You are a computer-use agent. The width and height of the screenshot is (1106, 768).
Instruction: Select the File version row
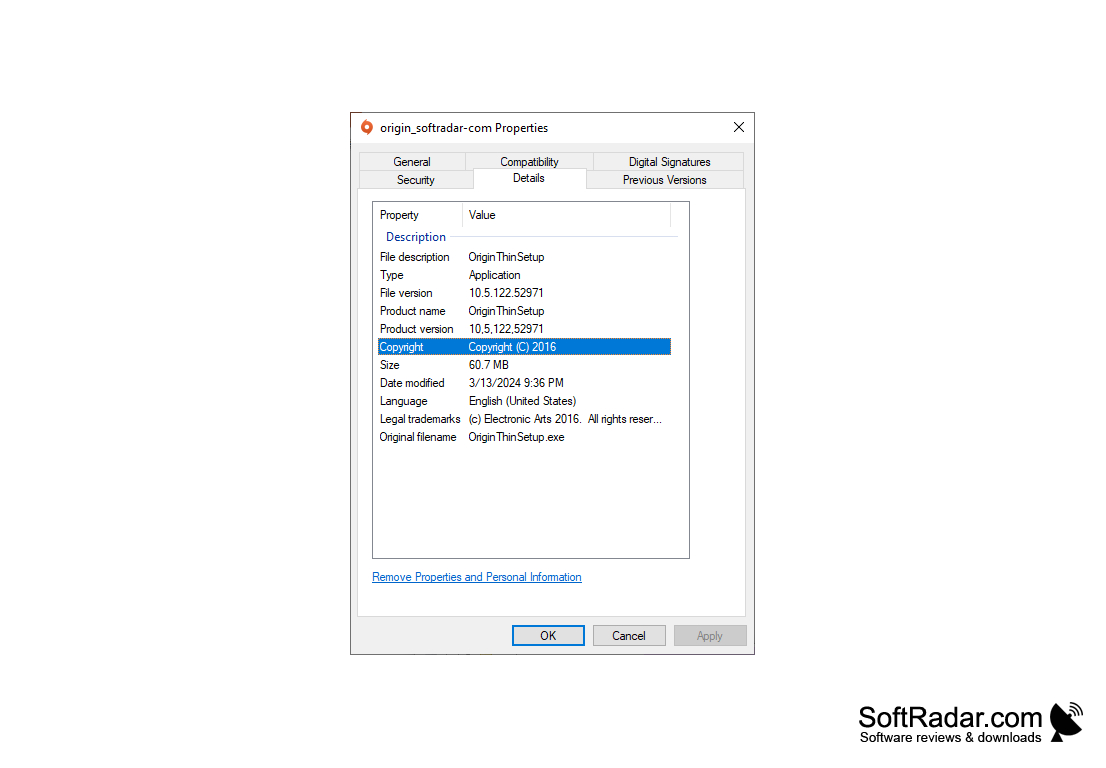524,293
